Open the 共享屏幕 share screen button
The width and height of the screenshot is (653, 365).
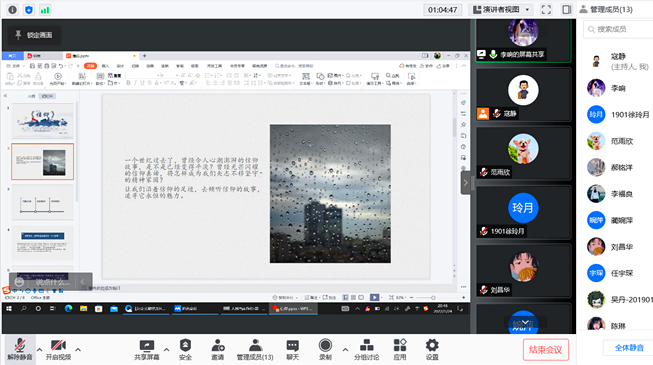pos(147,350)
